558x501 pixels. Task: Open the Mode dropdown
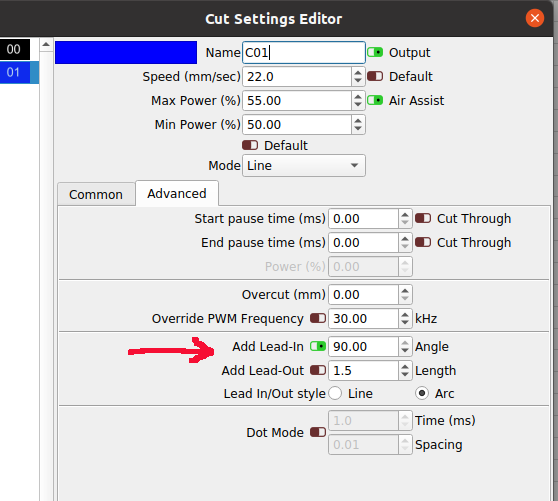pyautogui.click(x=304, y=165)
